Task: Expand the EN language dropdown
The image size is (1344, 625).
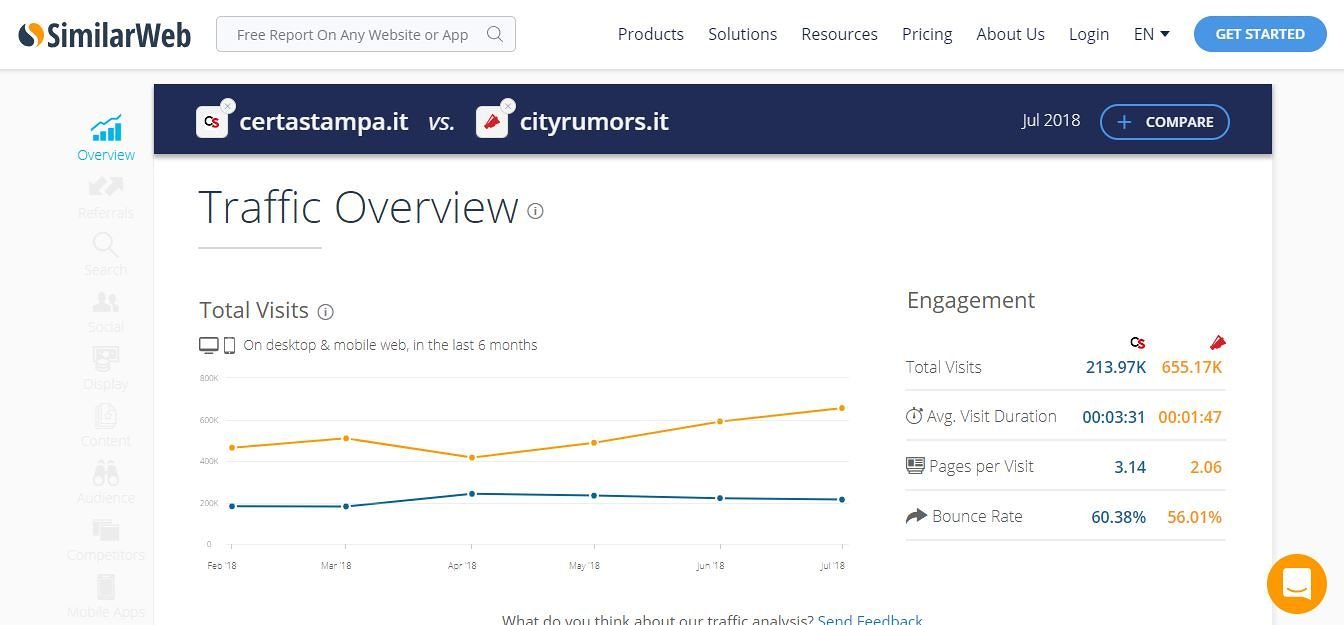Action: click(1151, 34)
